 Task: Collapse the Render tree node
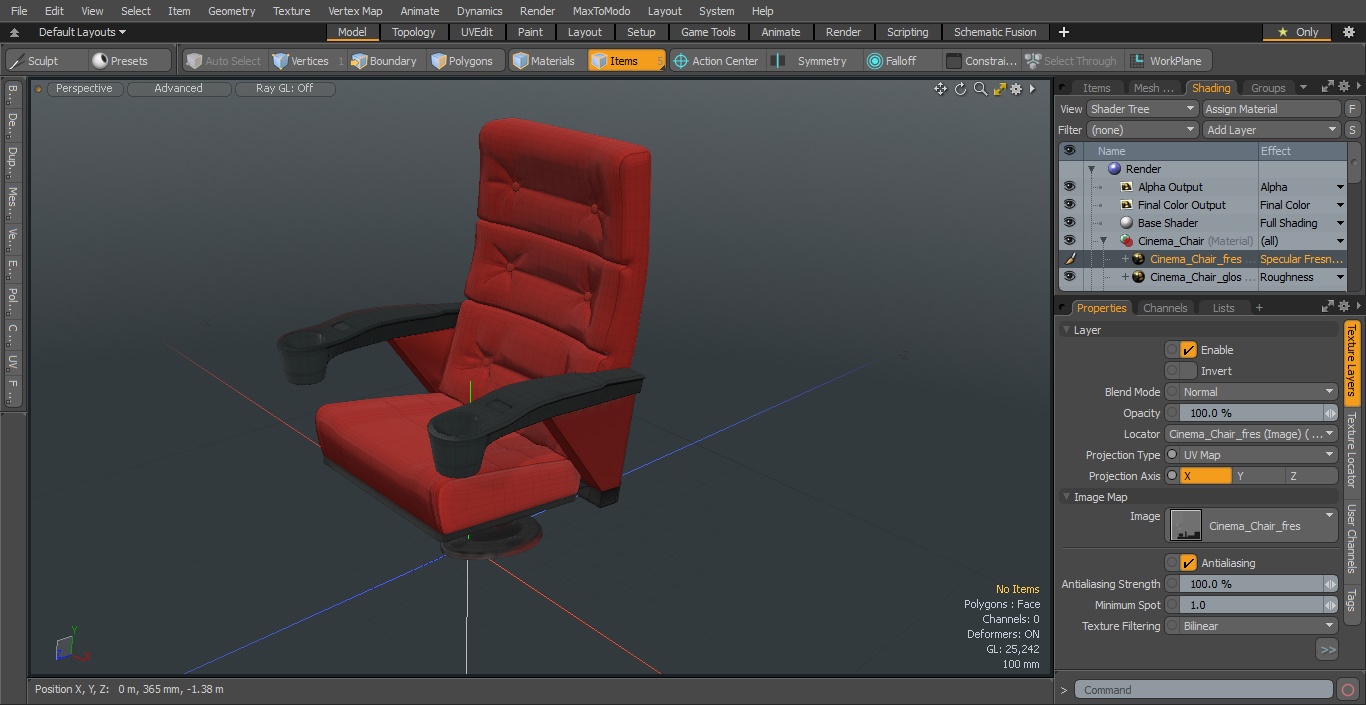(1092, 169)
